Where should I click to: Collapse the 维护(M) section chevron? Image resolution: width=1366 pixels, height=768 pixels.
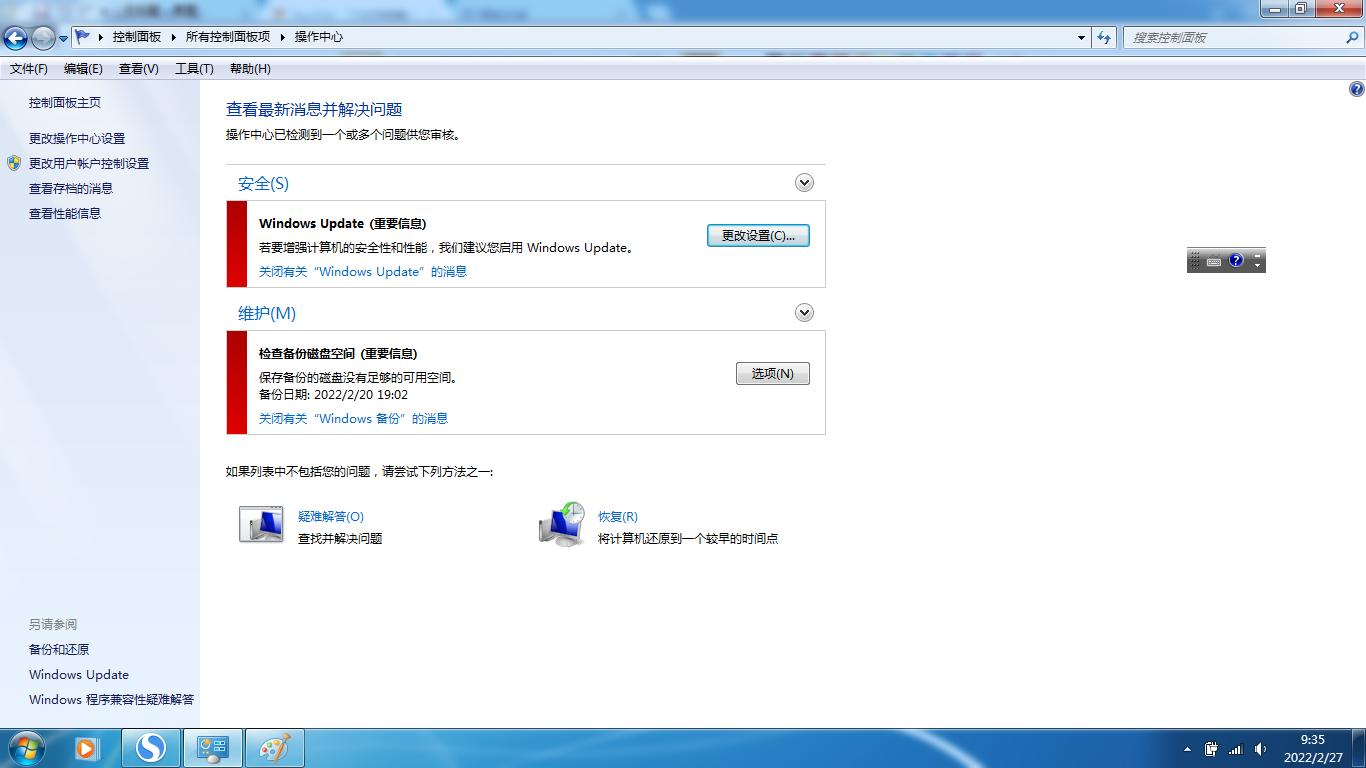[x=804, y=313]
